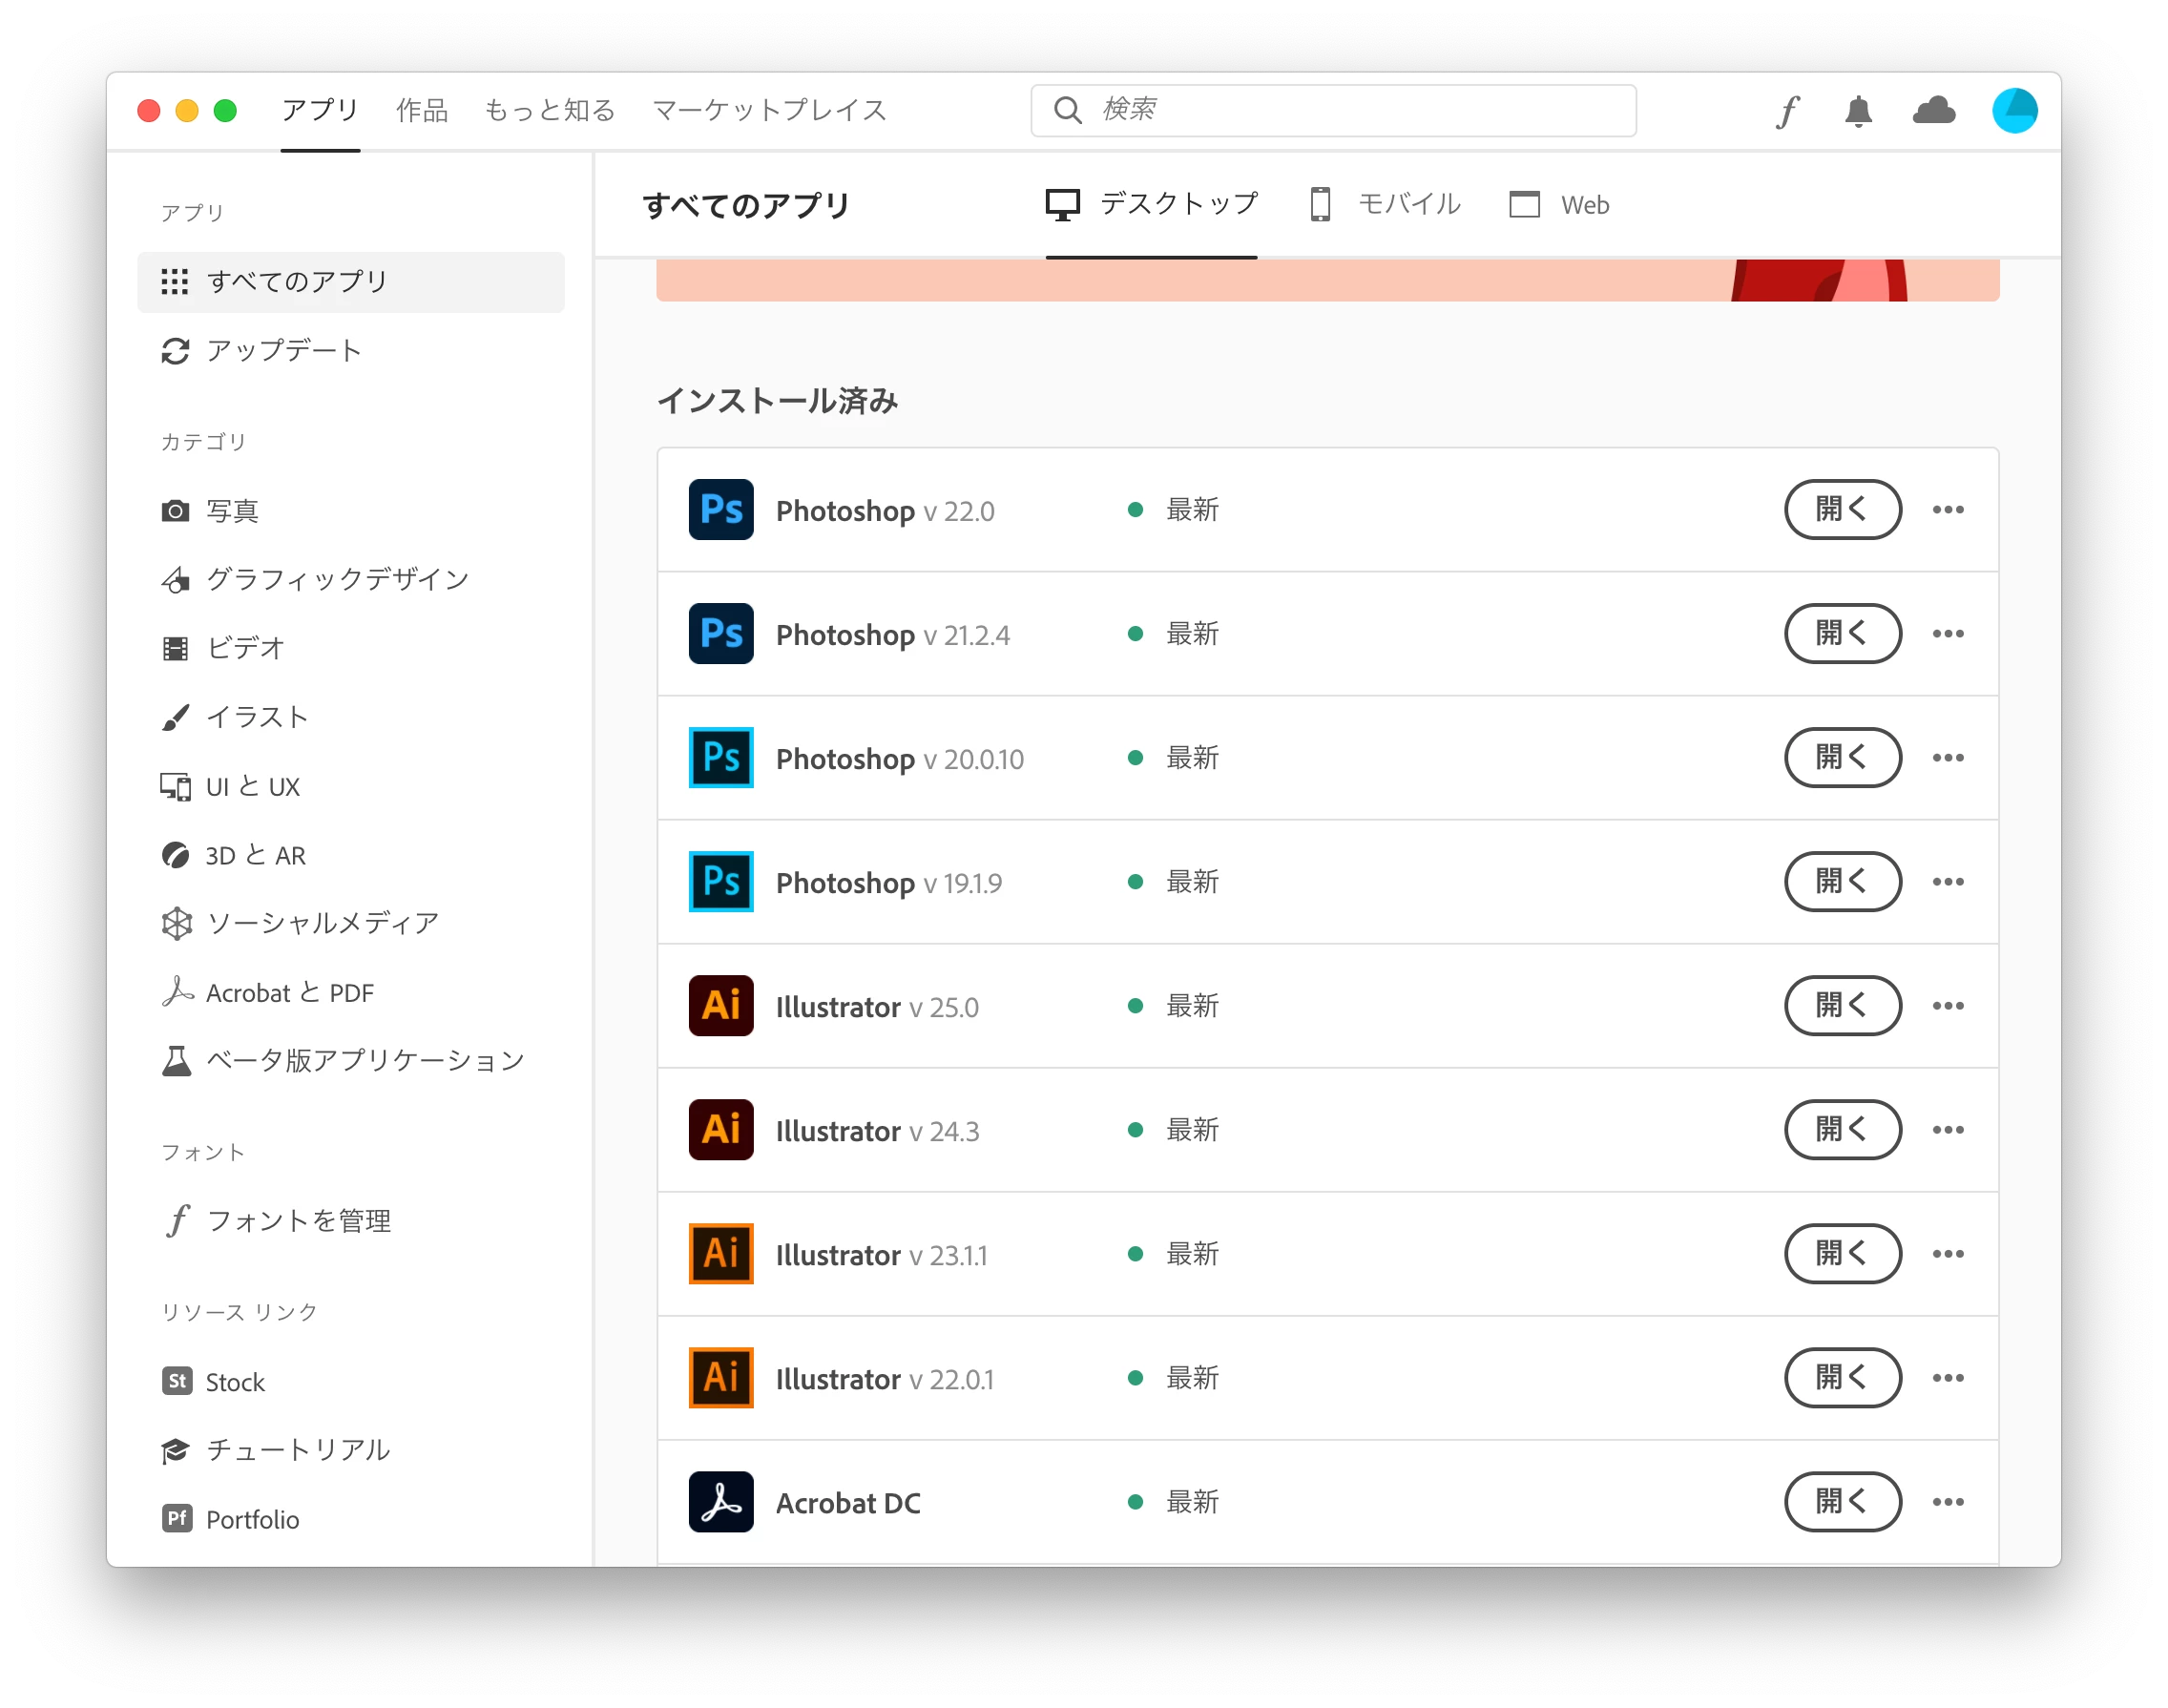Switch to Web tab
The height and width of the screenshot is (1708, 2168).
tap(1560, 205)
